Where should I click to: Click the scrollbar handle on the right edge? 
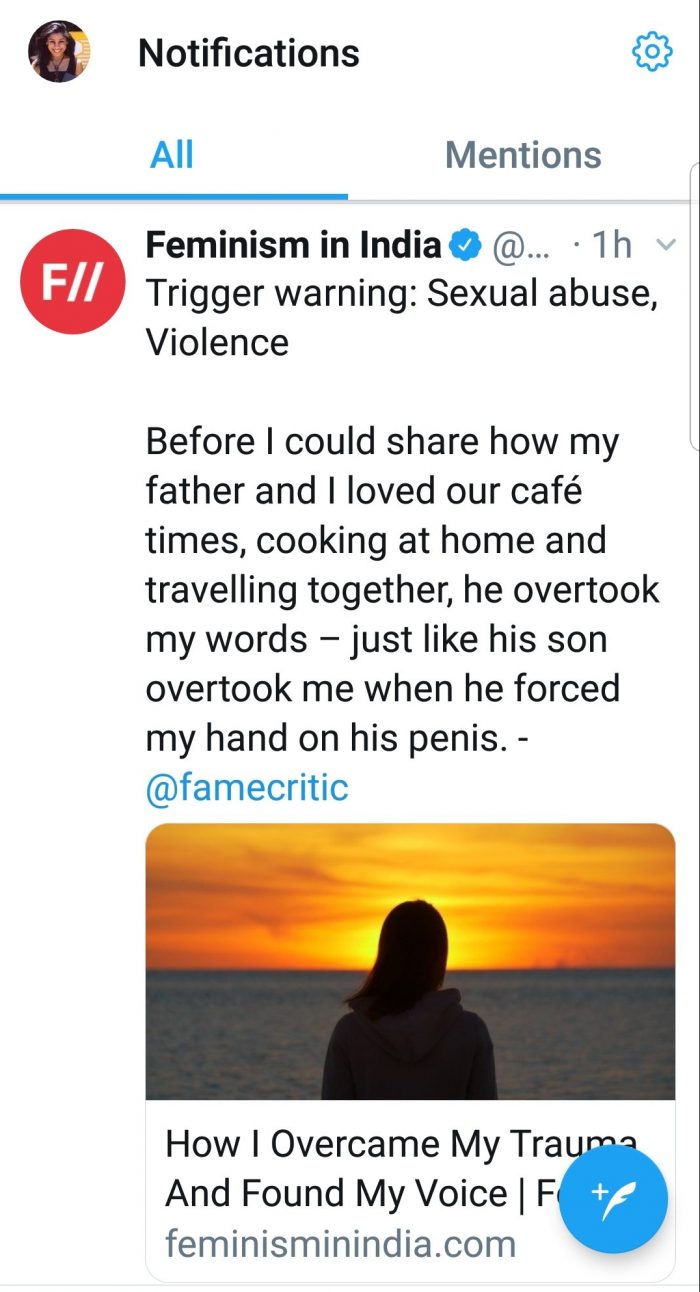[694, 300]
